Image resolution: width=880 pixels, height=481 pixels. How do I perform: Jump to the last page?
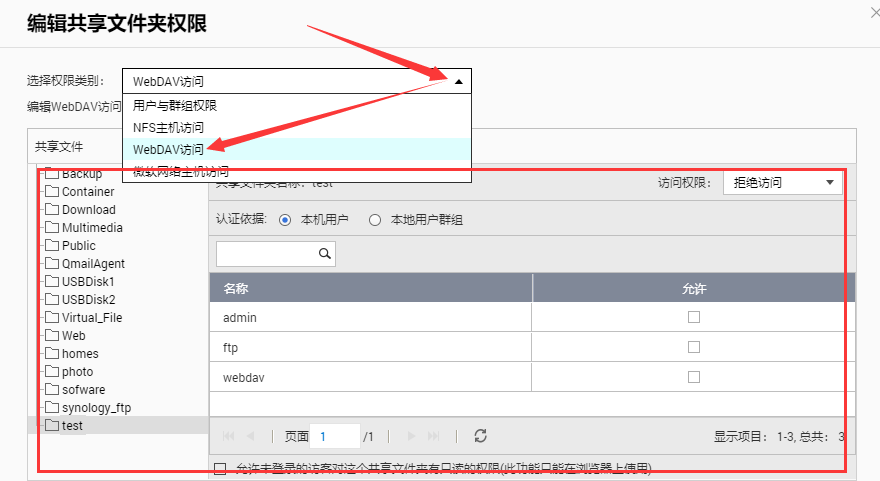click(433, 436)
